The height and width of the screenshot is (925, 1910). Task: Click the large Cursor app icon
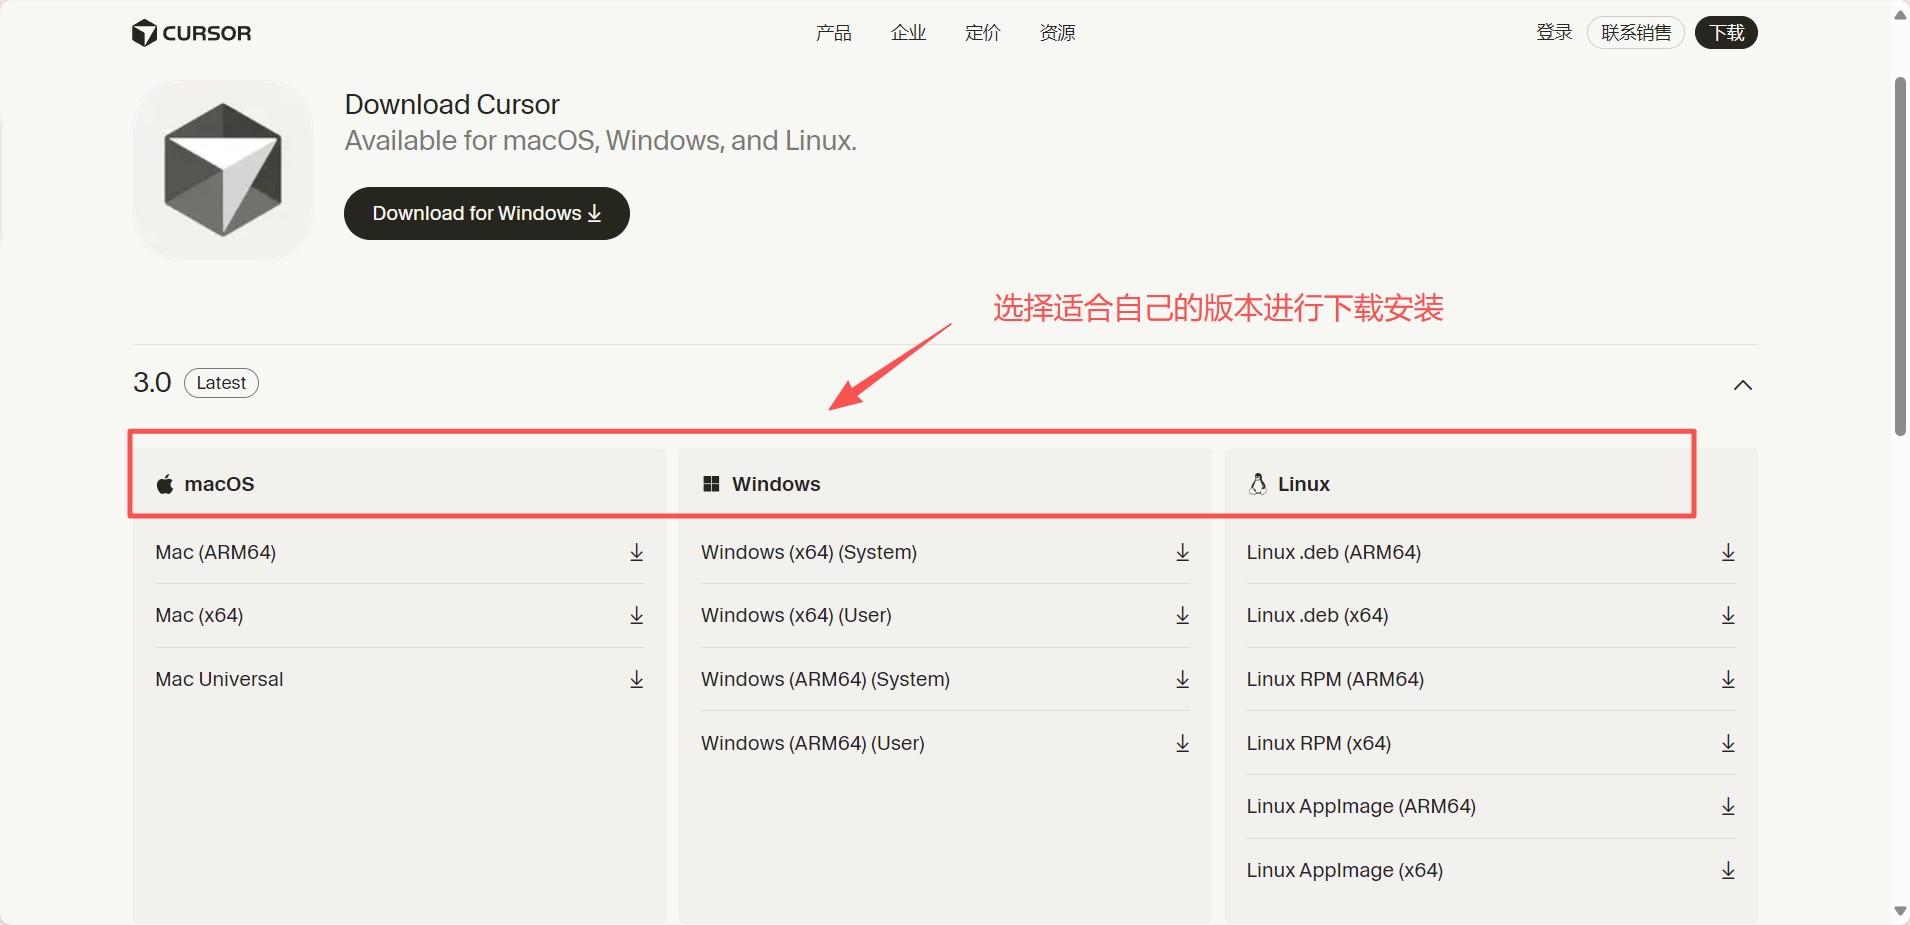[223, 170]
